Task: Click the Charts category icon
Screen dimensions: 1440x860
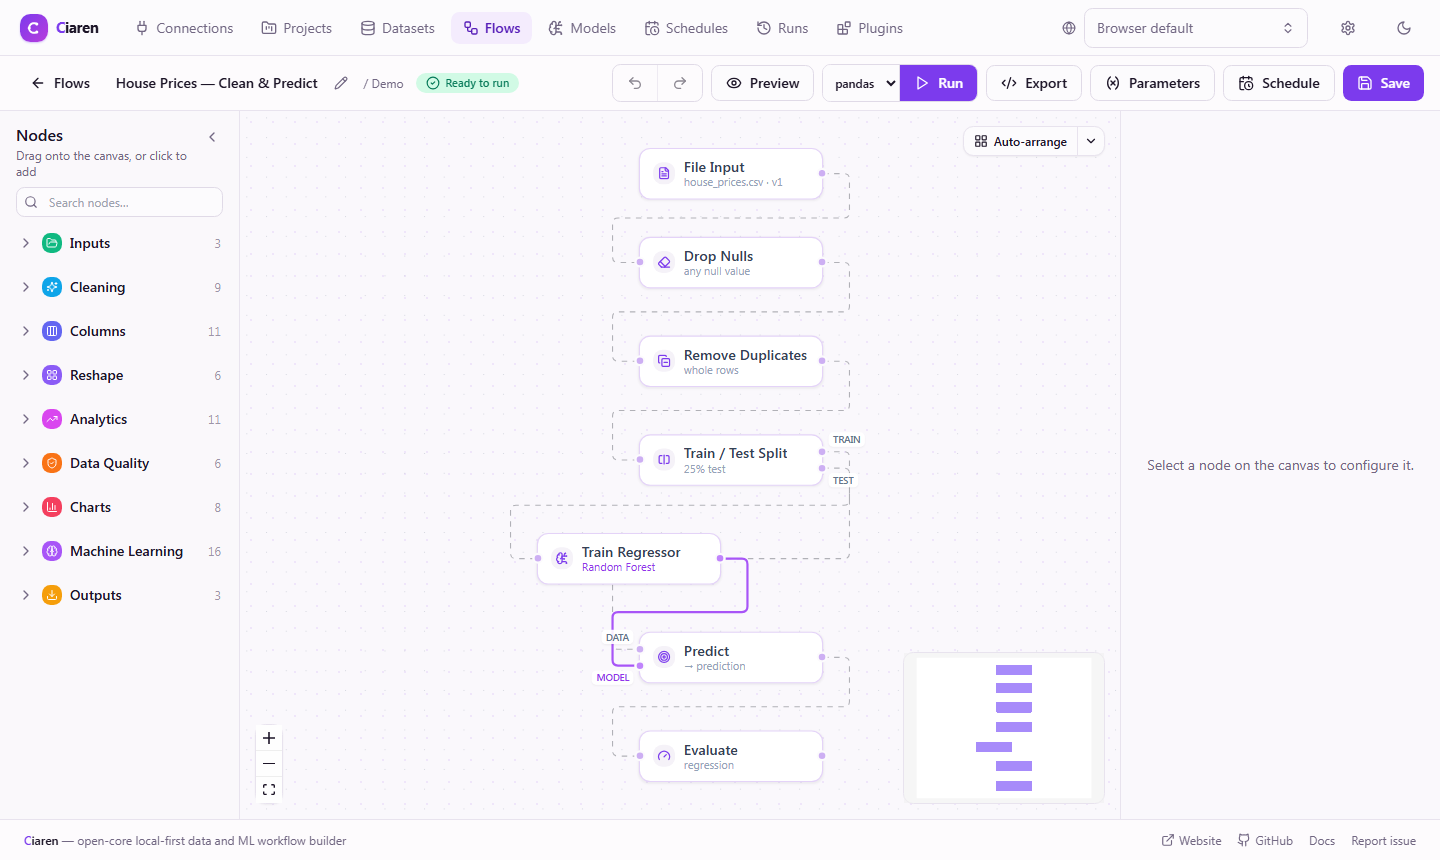Action: coord(52,507)
